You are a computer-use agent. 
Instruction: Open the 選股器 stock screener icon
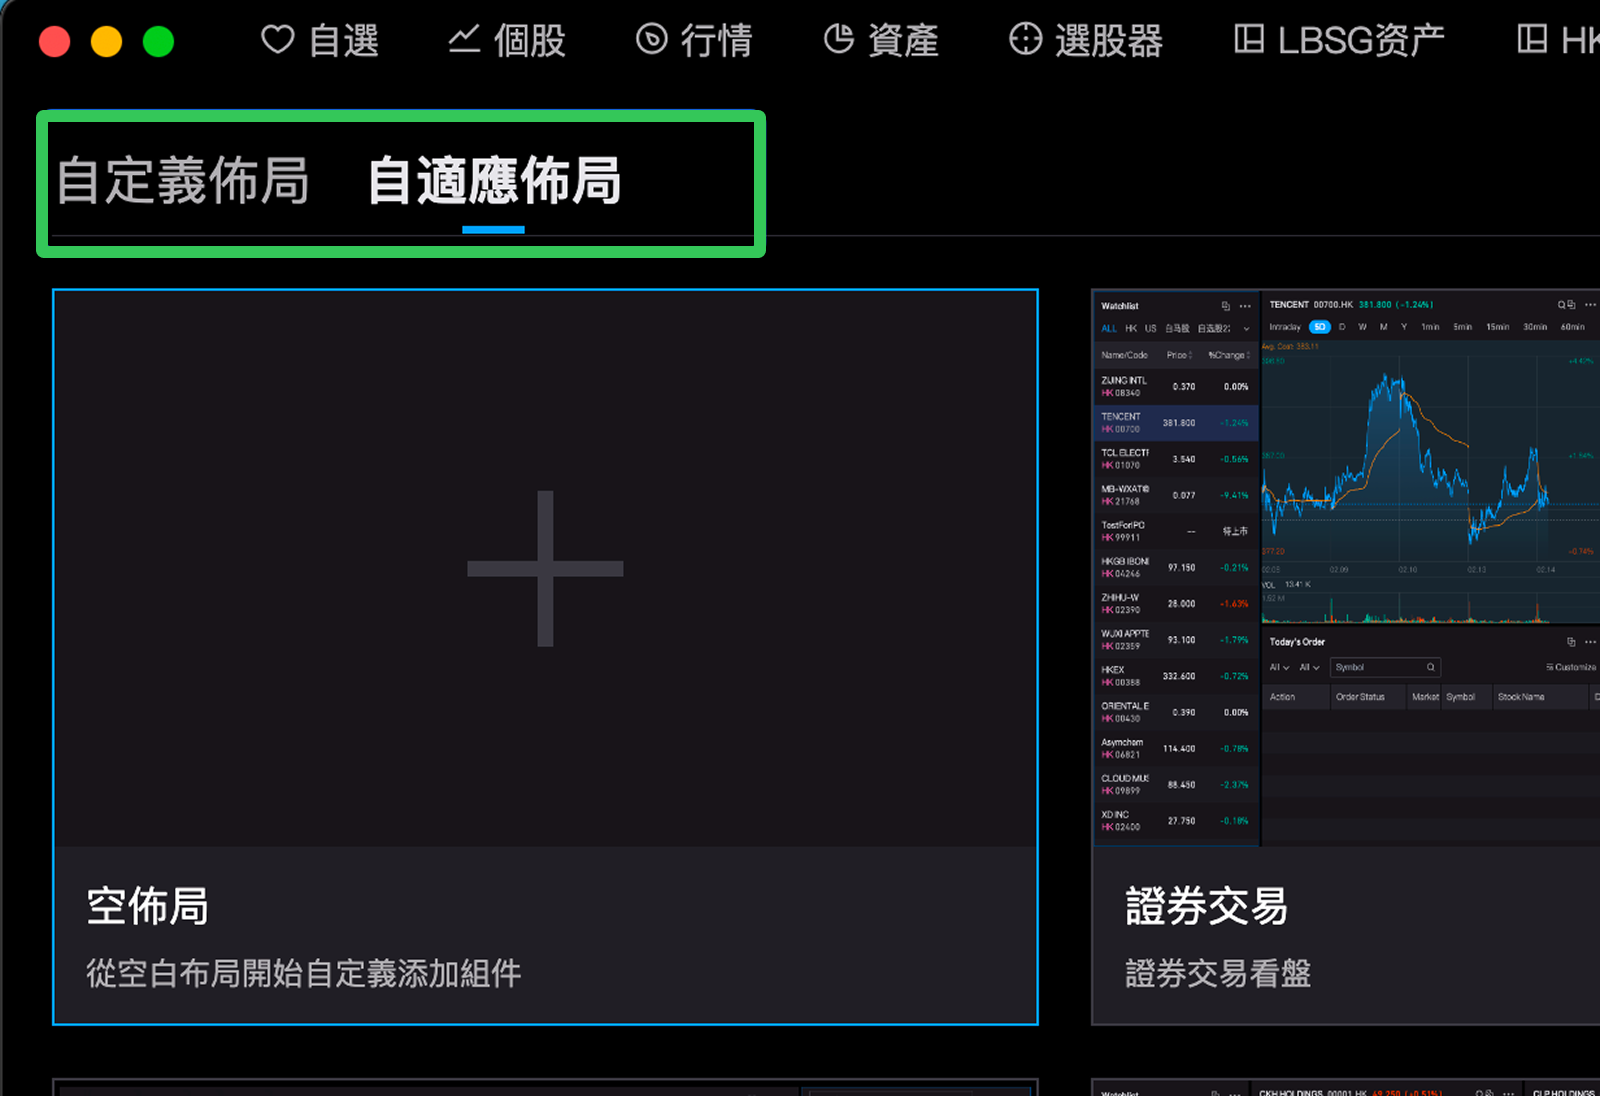(1025, 40)
